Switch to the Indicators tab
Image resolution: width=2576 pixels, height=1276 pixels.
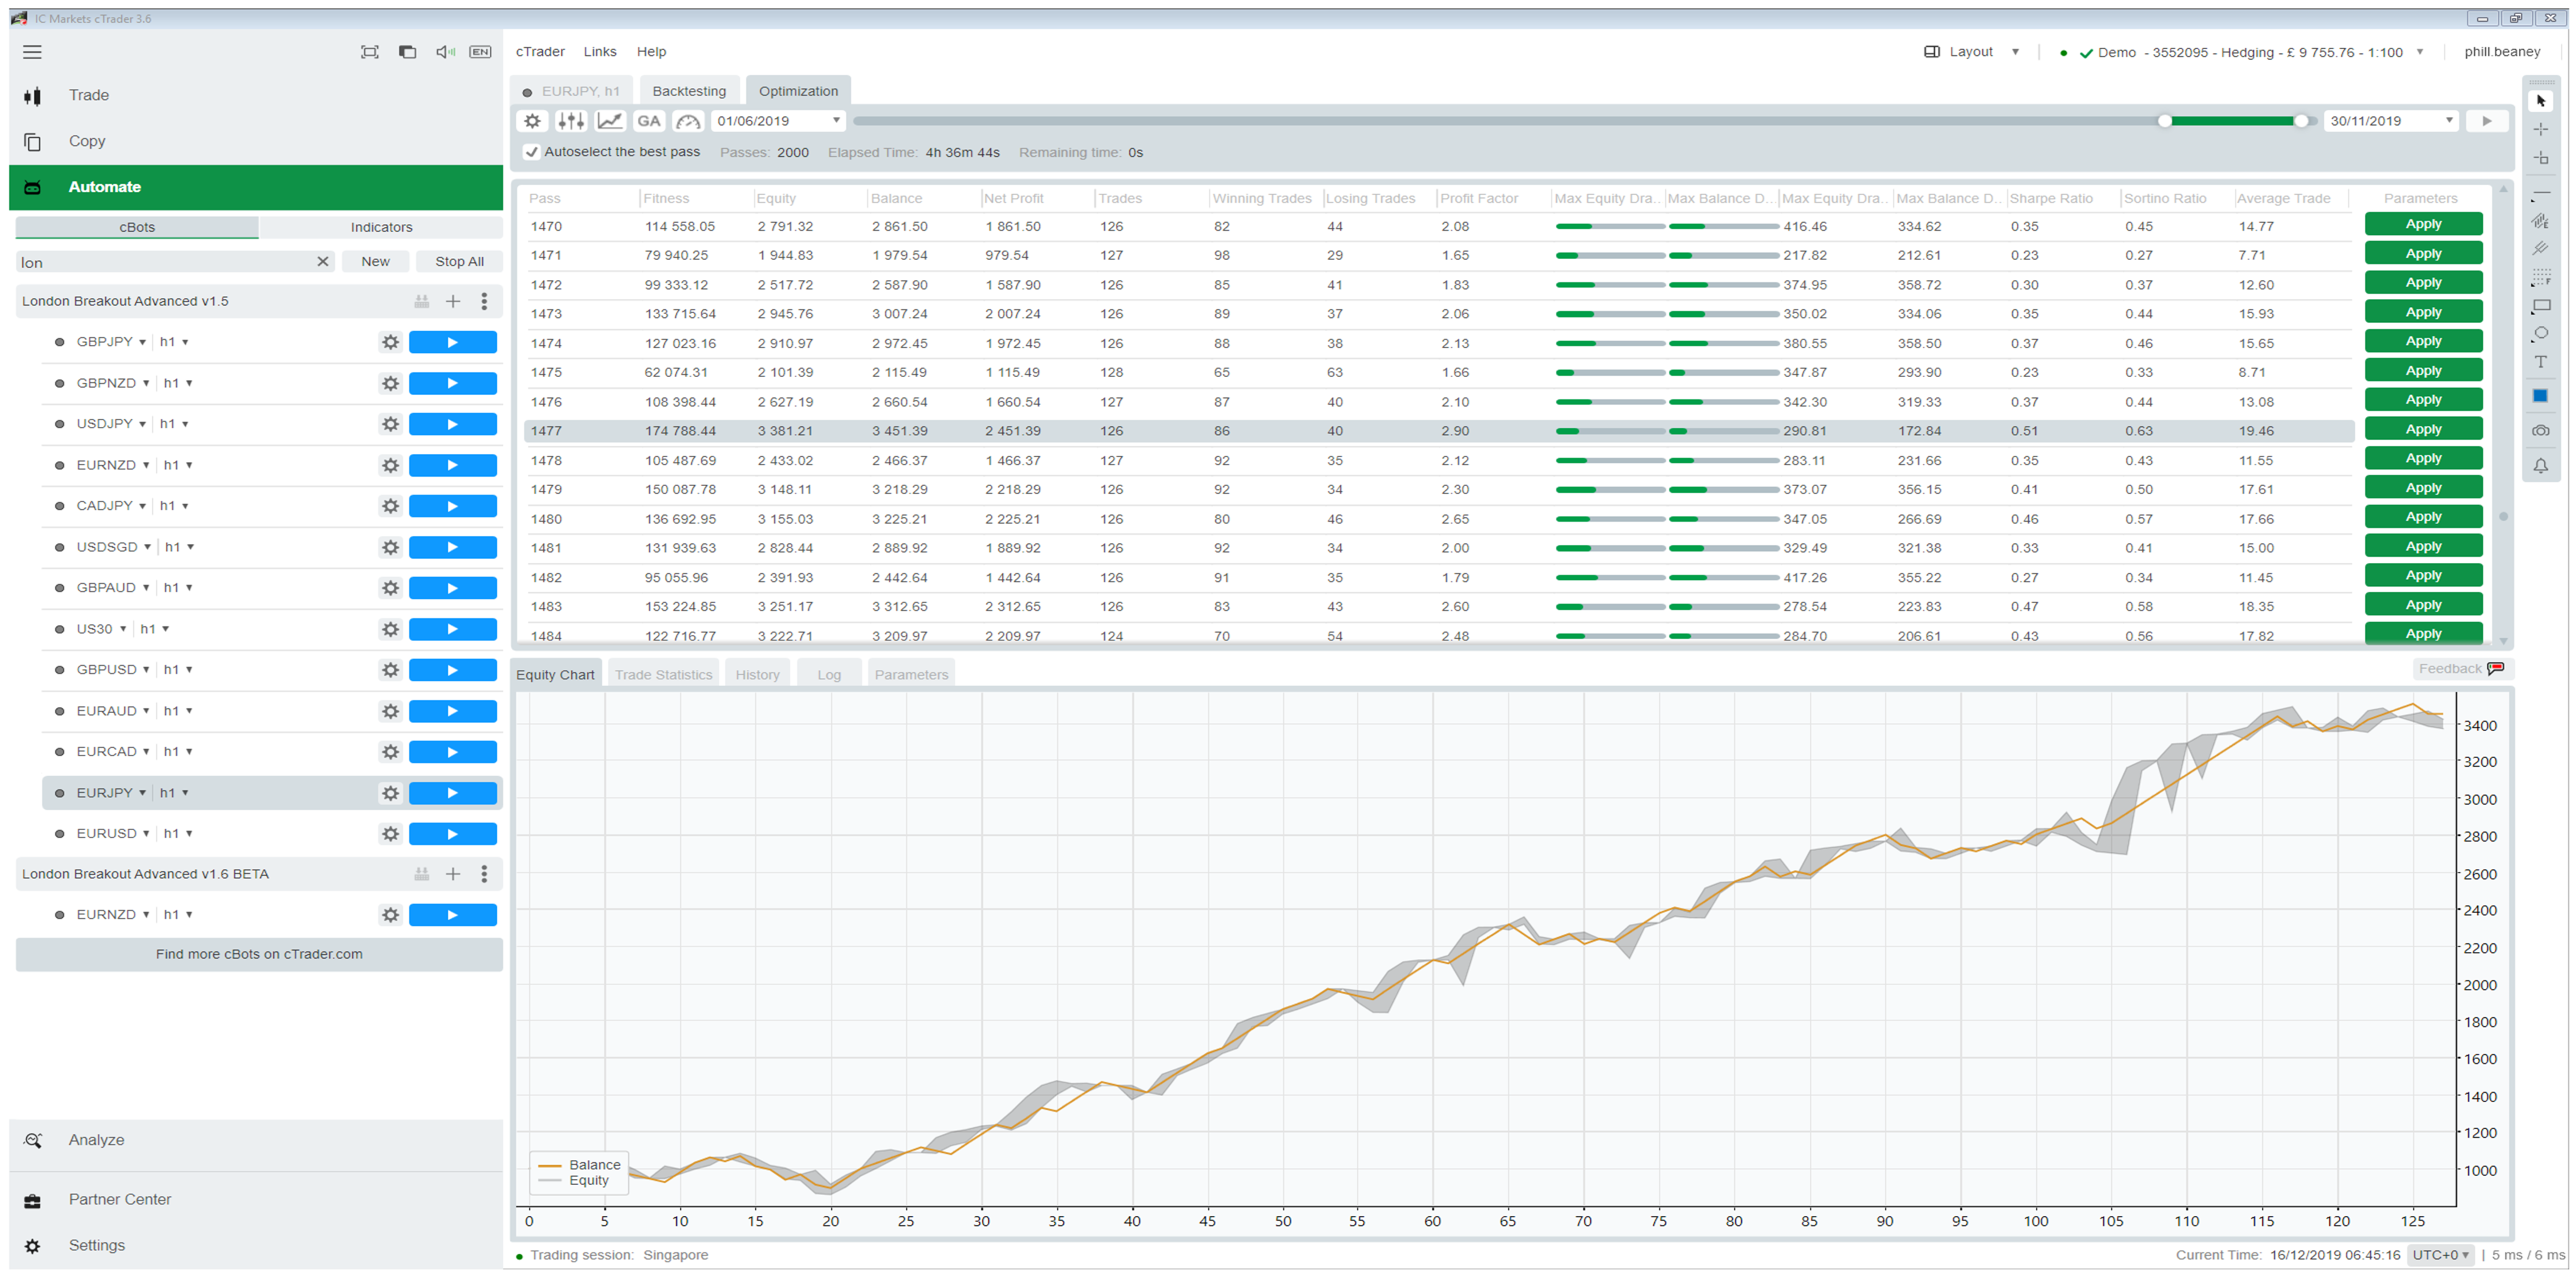(381, 227)
